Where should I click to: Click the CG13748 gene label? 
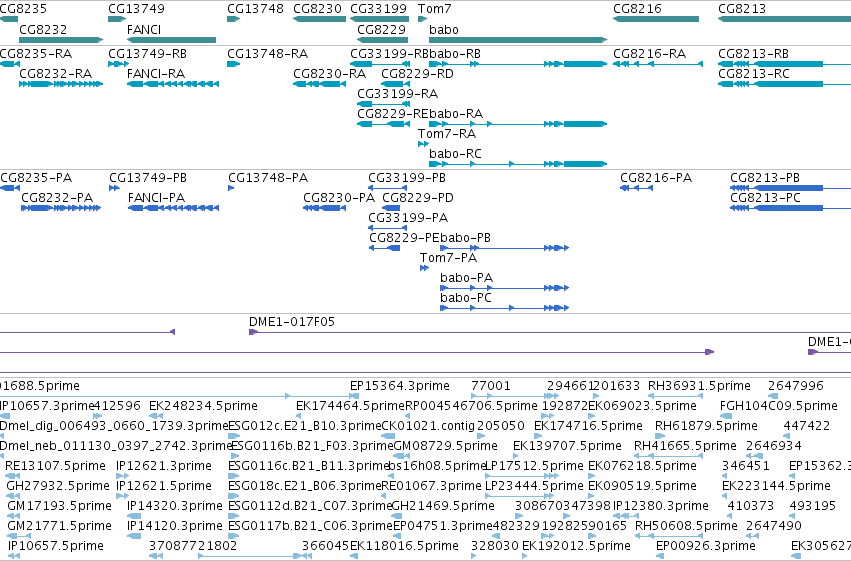pyautogui.click(x=255, y=9)
